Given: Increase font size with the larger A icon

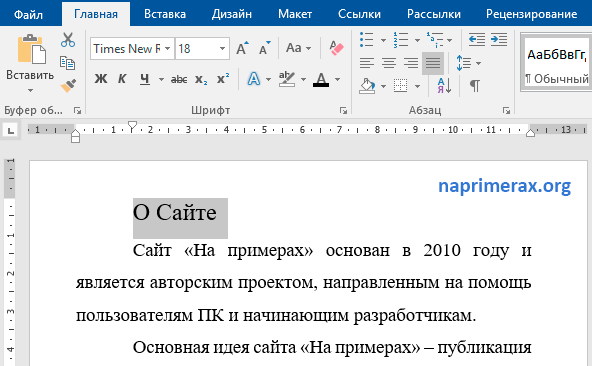Looking at the screenshot, I should point(242,48).
